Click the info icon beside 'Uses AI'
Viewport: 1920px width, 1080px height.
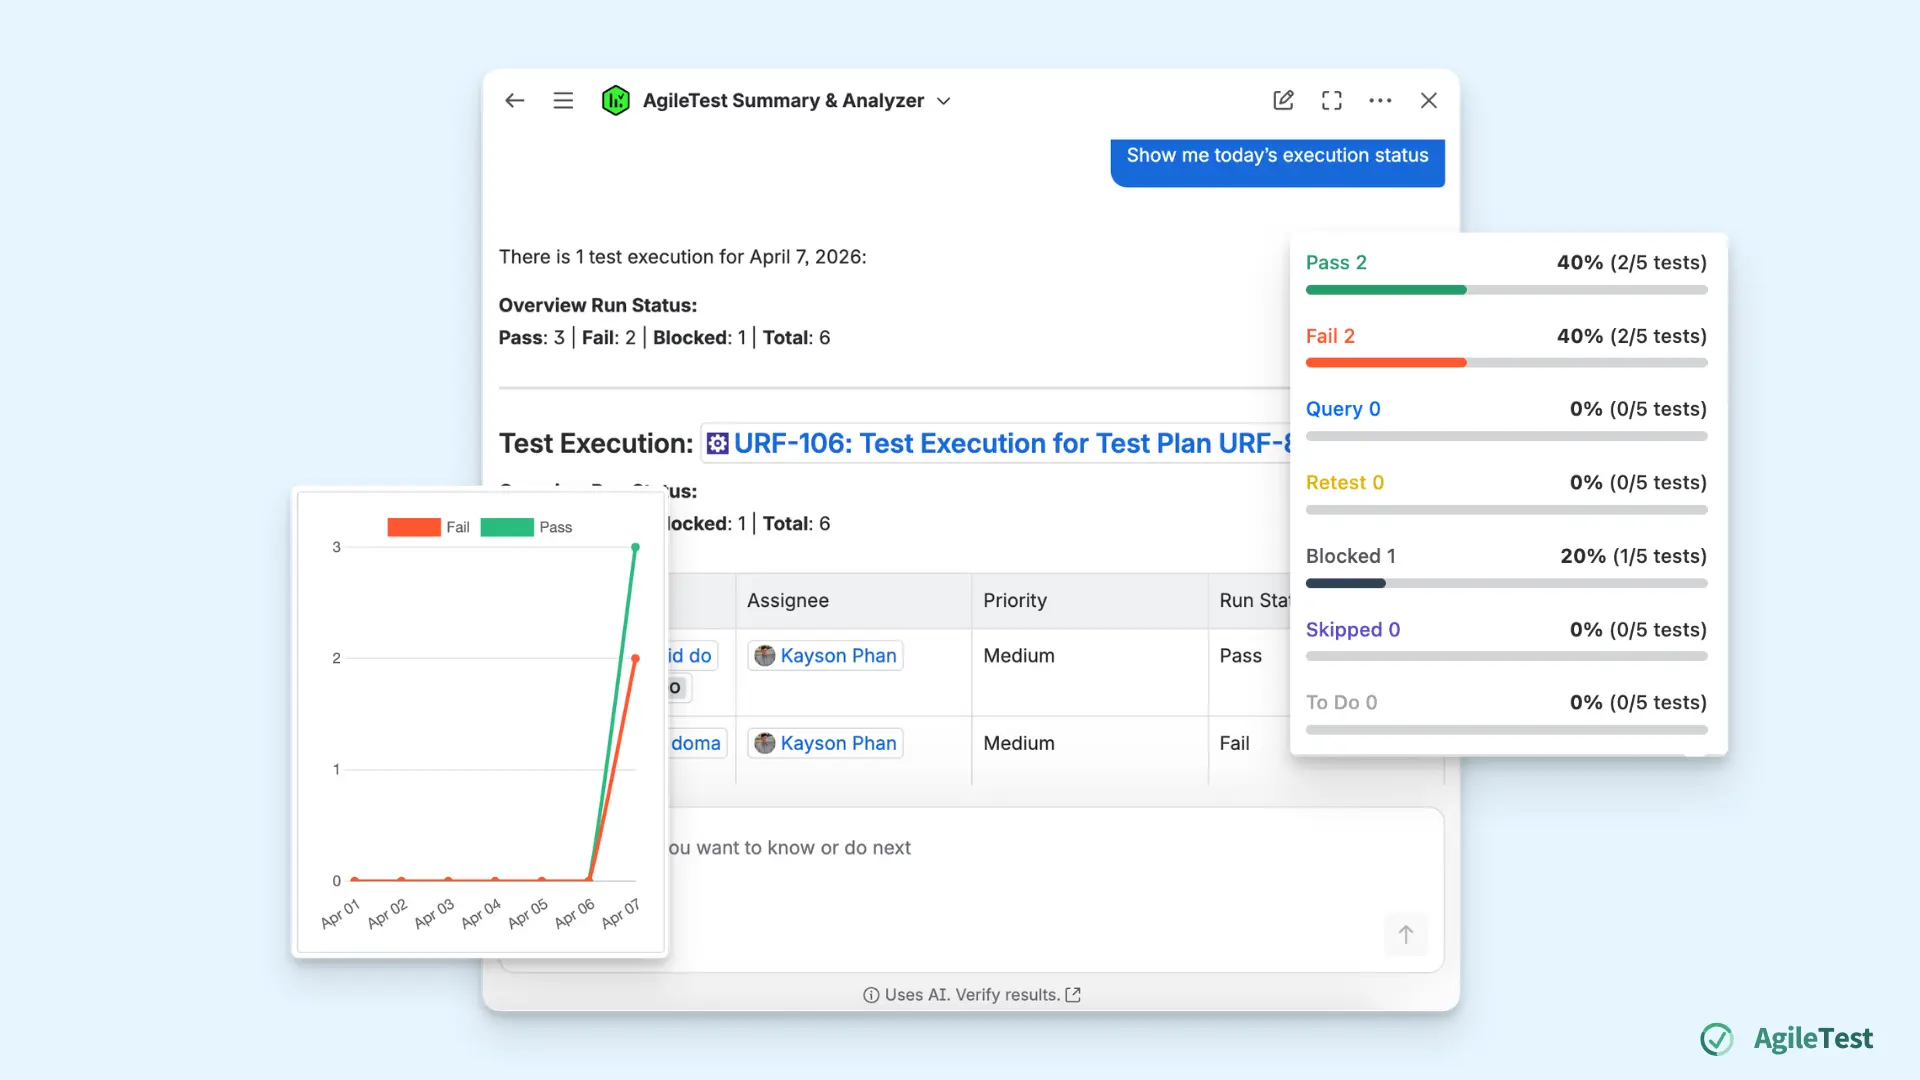coord(871,995)
